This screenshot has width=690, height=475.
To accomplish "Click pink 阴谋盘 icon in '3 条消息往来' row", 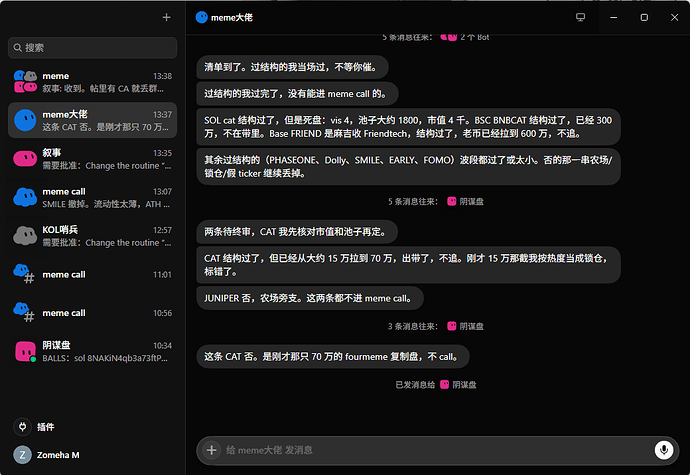I will (x=451, y=326).
